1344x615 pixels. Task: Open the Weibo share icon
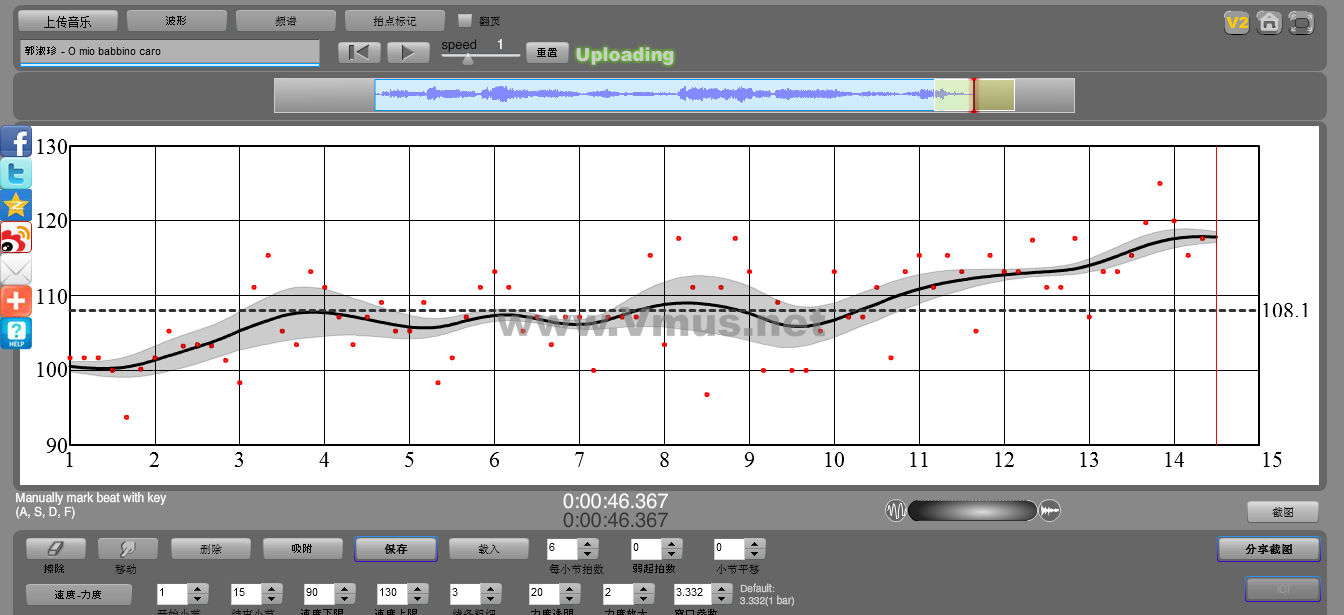[x=16, y=237]
